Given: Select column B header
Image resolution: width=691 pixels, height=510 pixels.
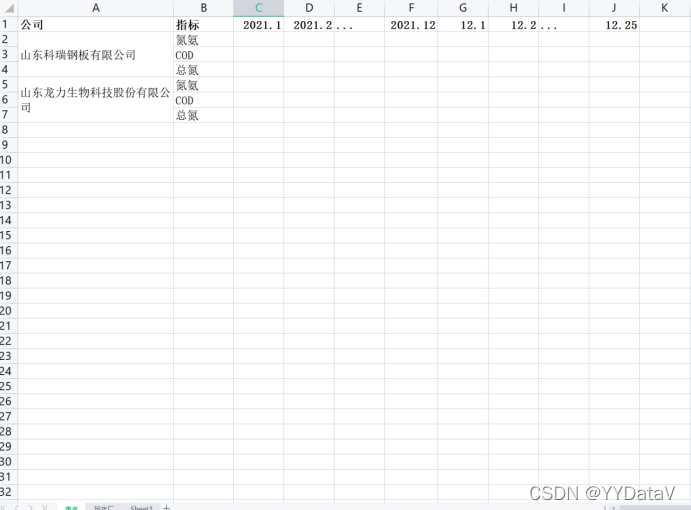Looking at the screenshot, I should coord(203,8).
